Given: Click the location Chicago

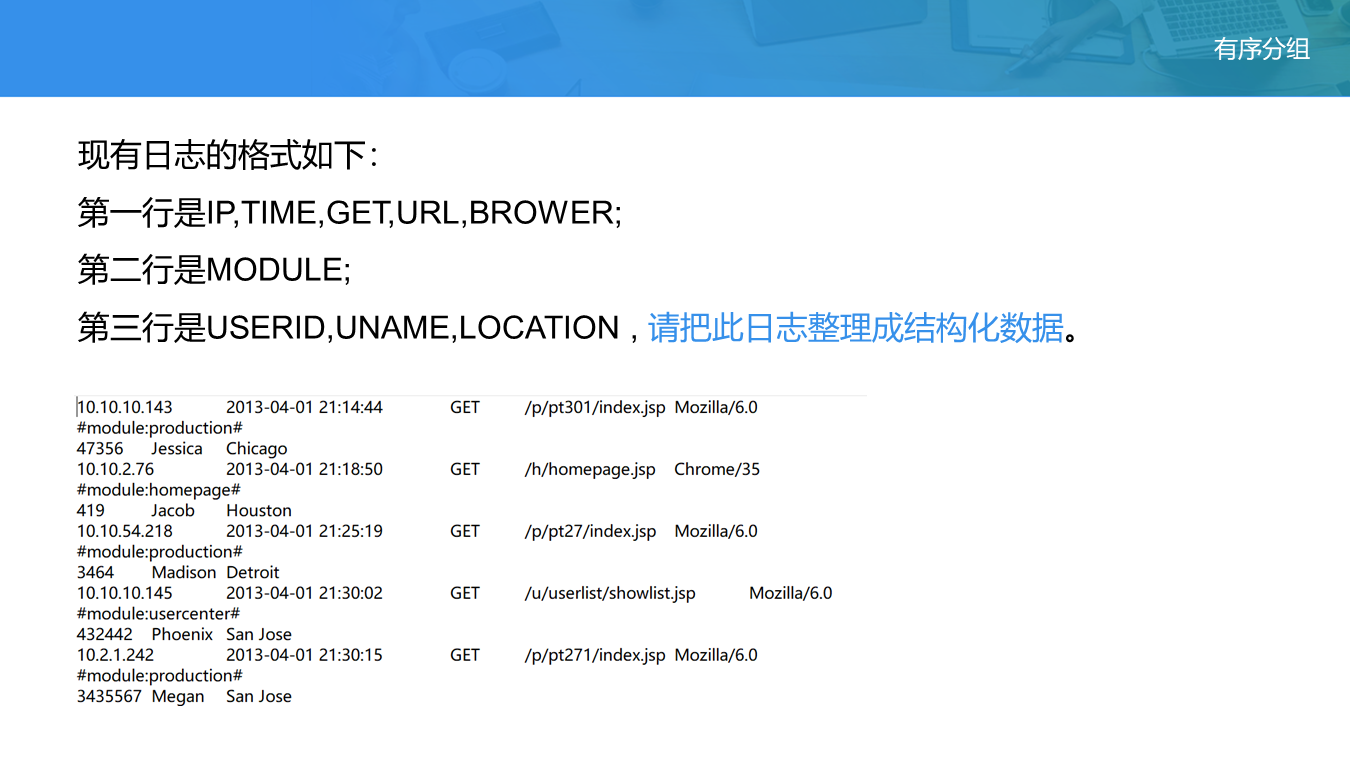Looking at the screenshot, I should coord(257,449).
